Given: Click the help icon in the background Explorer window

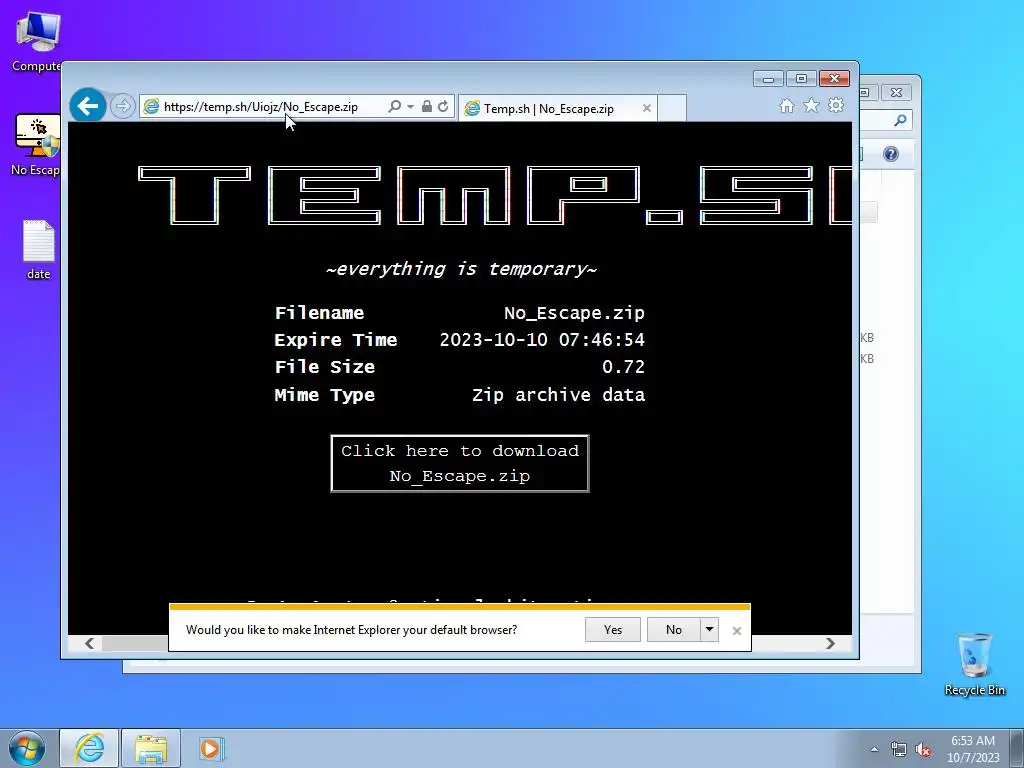Looking at the screenshot, I should [891, 154].
